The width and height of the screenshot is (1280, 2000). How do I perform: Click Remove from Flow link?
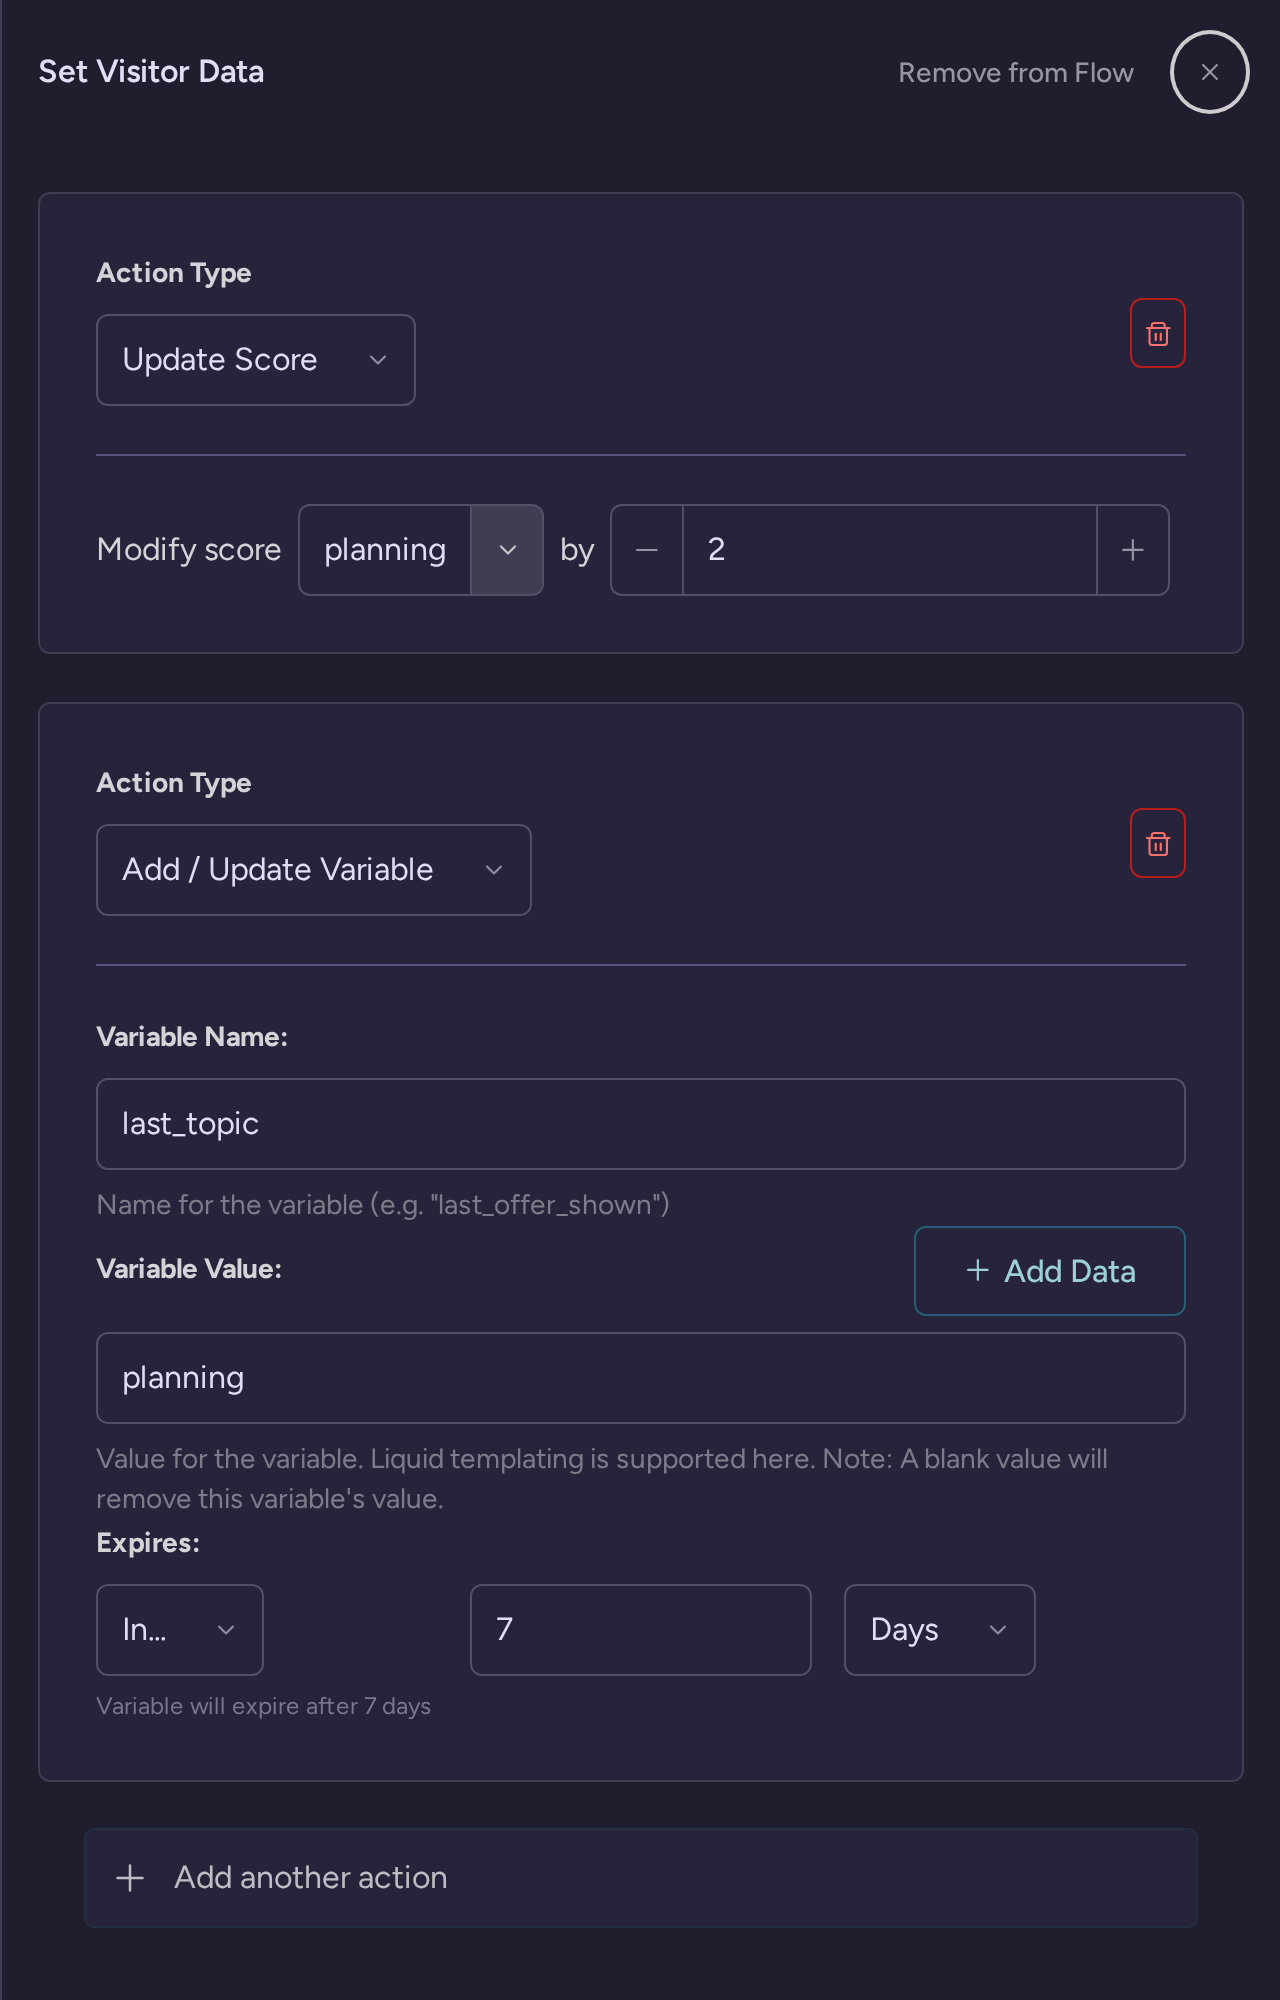[1016, 73]
